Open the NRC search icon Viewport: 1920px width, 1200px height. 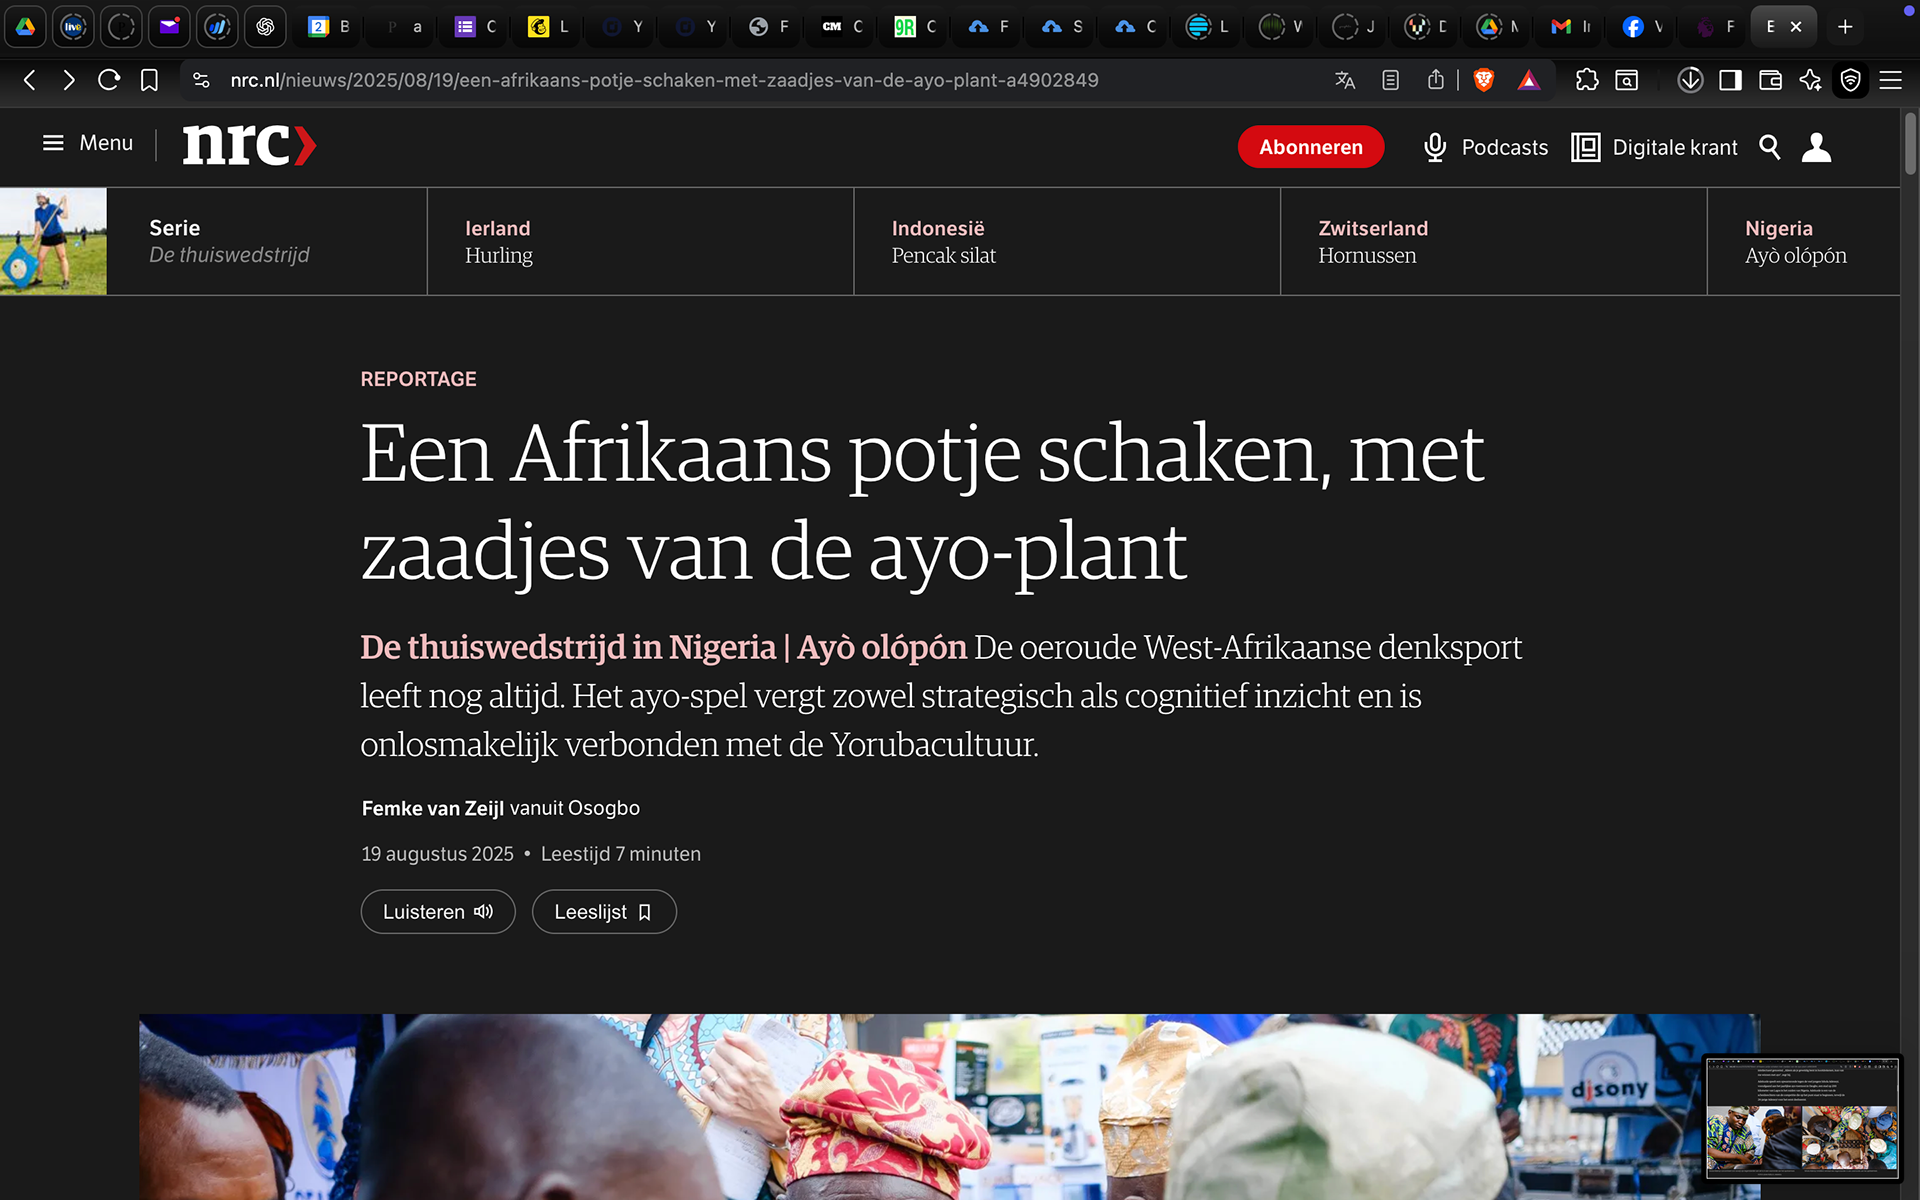[1769, 147]
